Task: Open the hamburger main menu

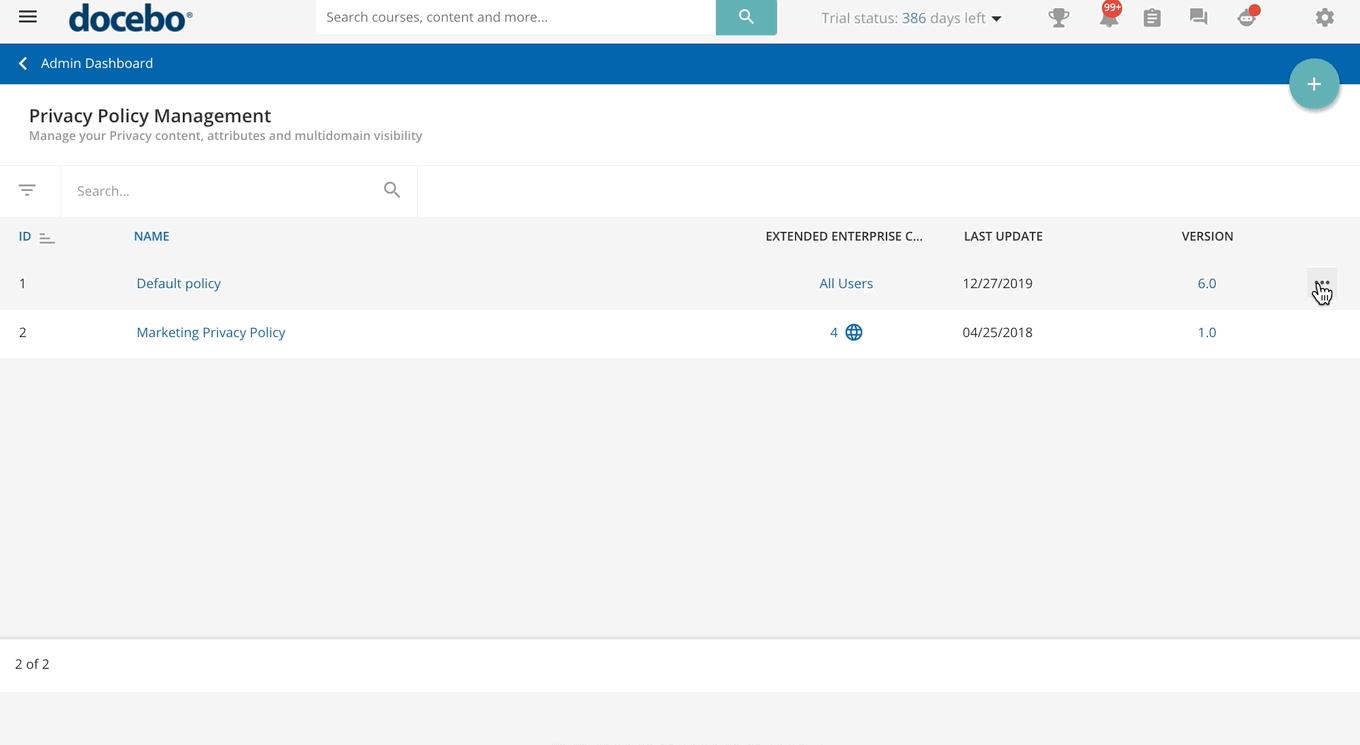Action: [x=28, y=17]
